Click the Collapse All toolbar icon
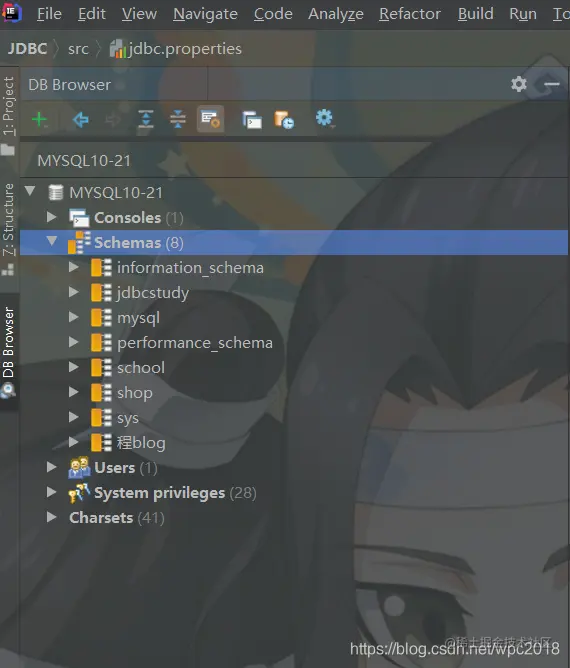Screen dimensions: 570x668 pyautogui.click(x=178, y=119)
